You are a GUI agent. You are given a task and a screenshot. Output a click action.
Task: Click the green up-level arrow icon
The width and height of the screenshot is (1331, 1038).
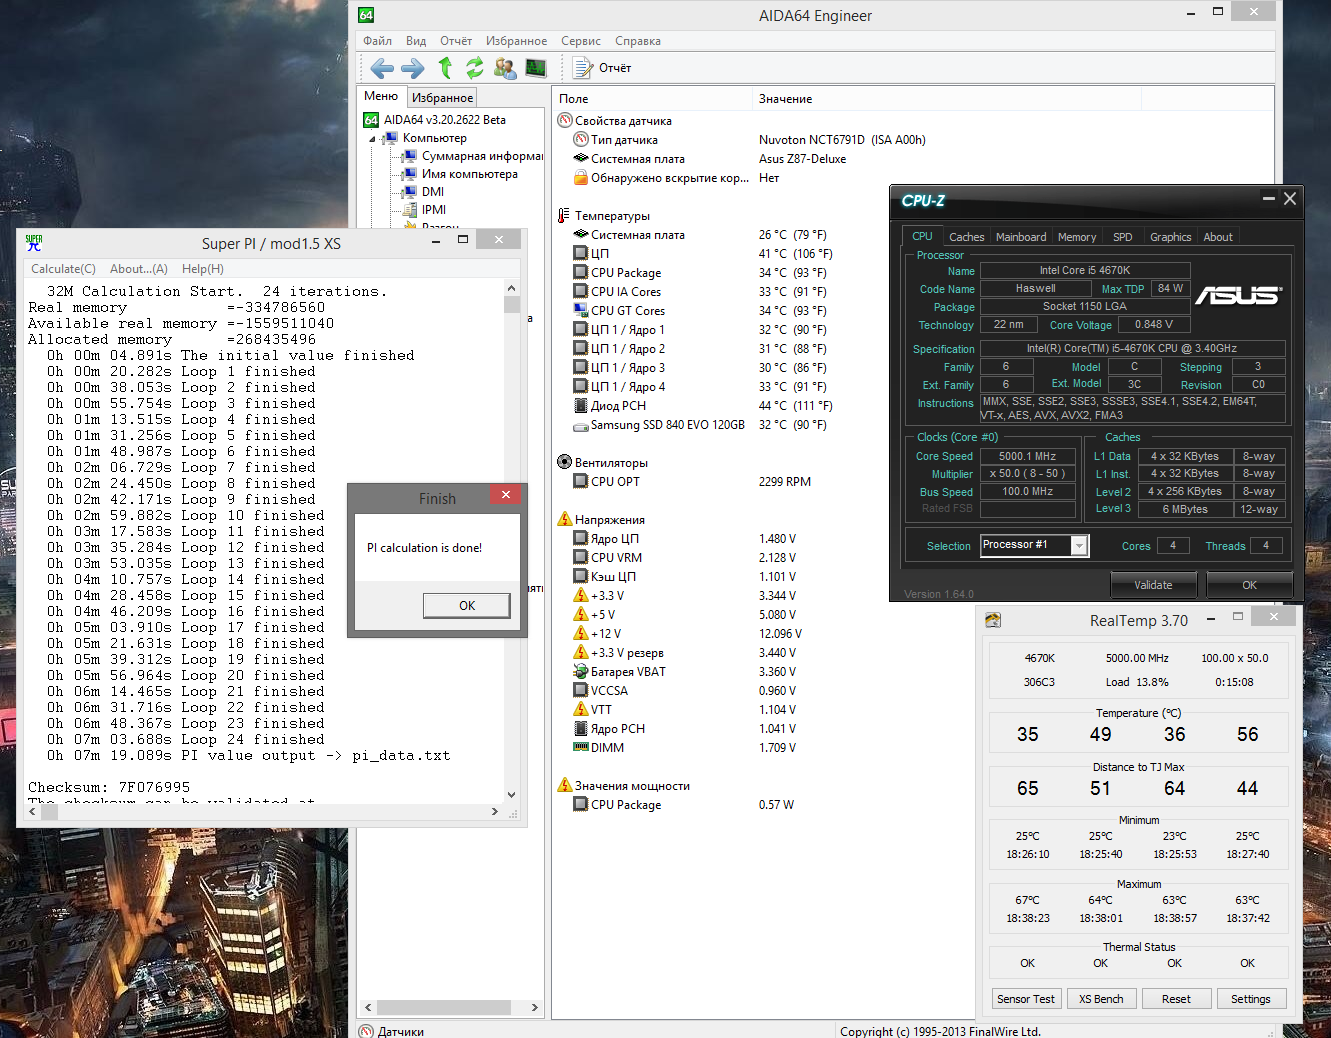[445, 68]
